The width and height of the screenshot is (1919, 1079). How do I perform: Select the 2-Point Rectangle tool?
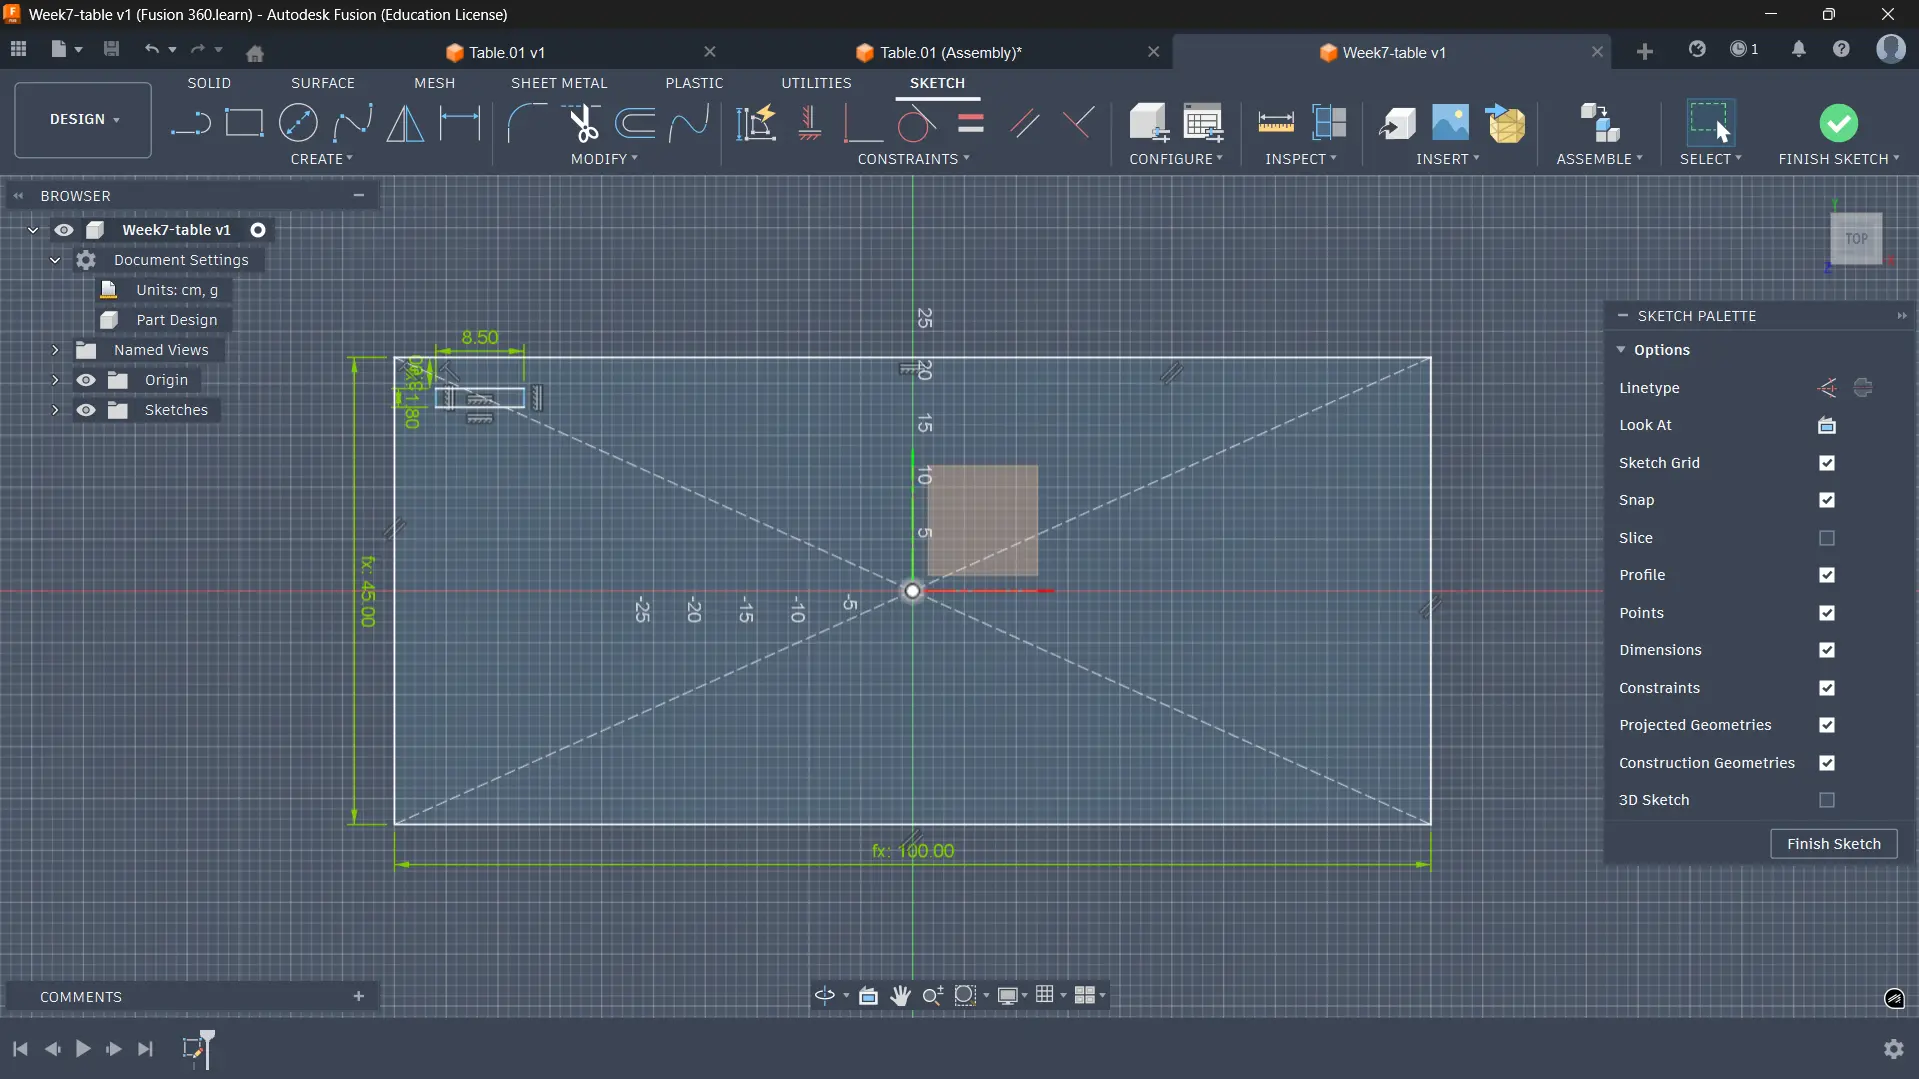click(244, 123)
